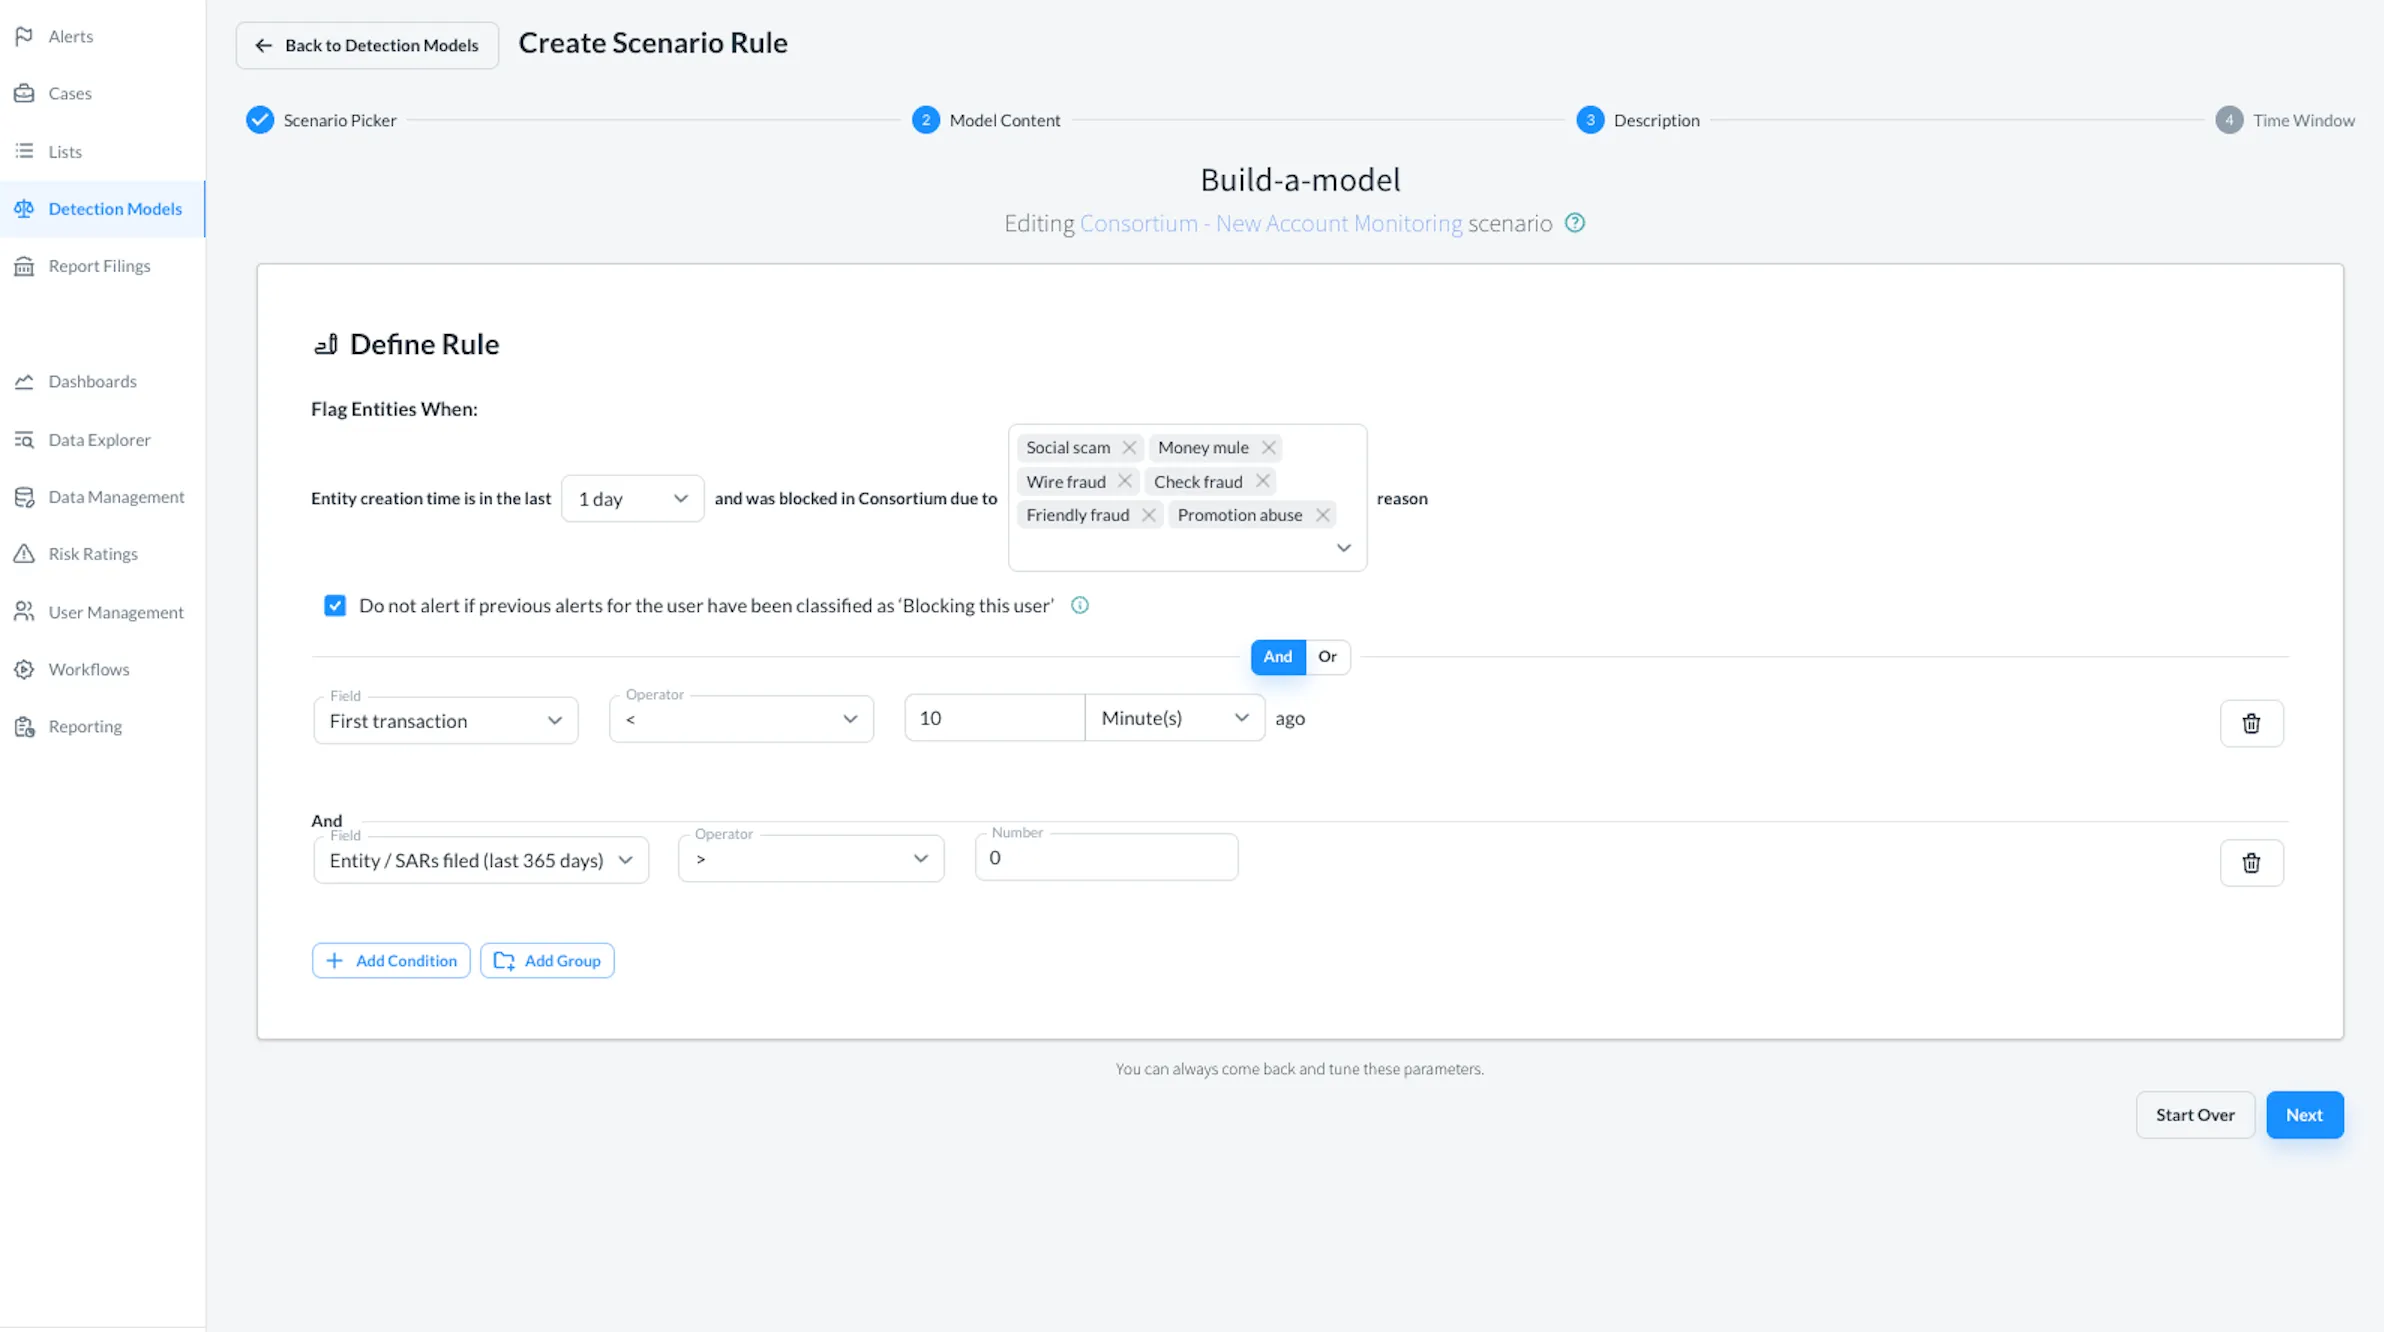Open Data Explorer in the sidebar
Screen dimensions: 2384x1332
coord(99,439)
